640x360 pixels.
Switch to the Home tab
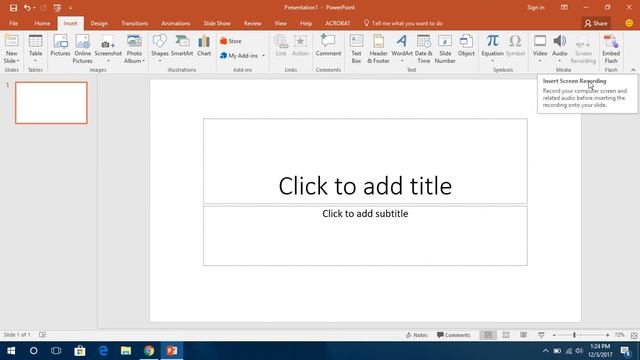click(x=42, y=23)
